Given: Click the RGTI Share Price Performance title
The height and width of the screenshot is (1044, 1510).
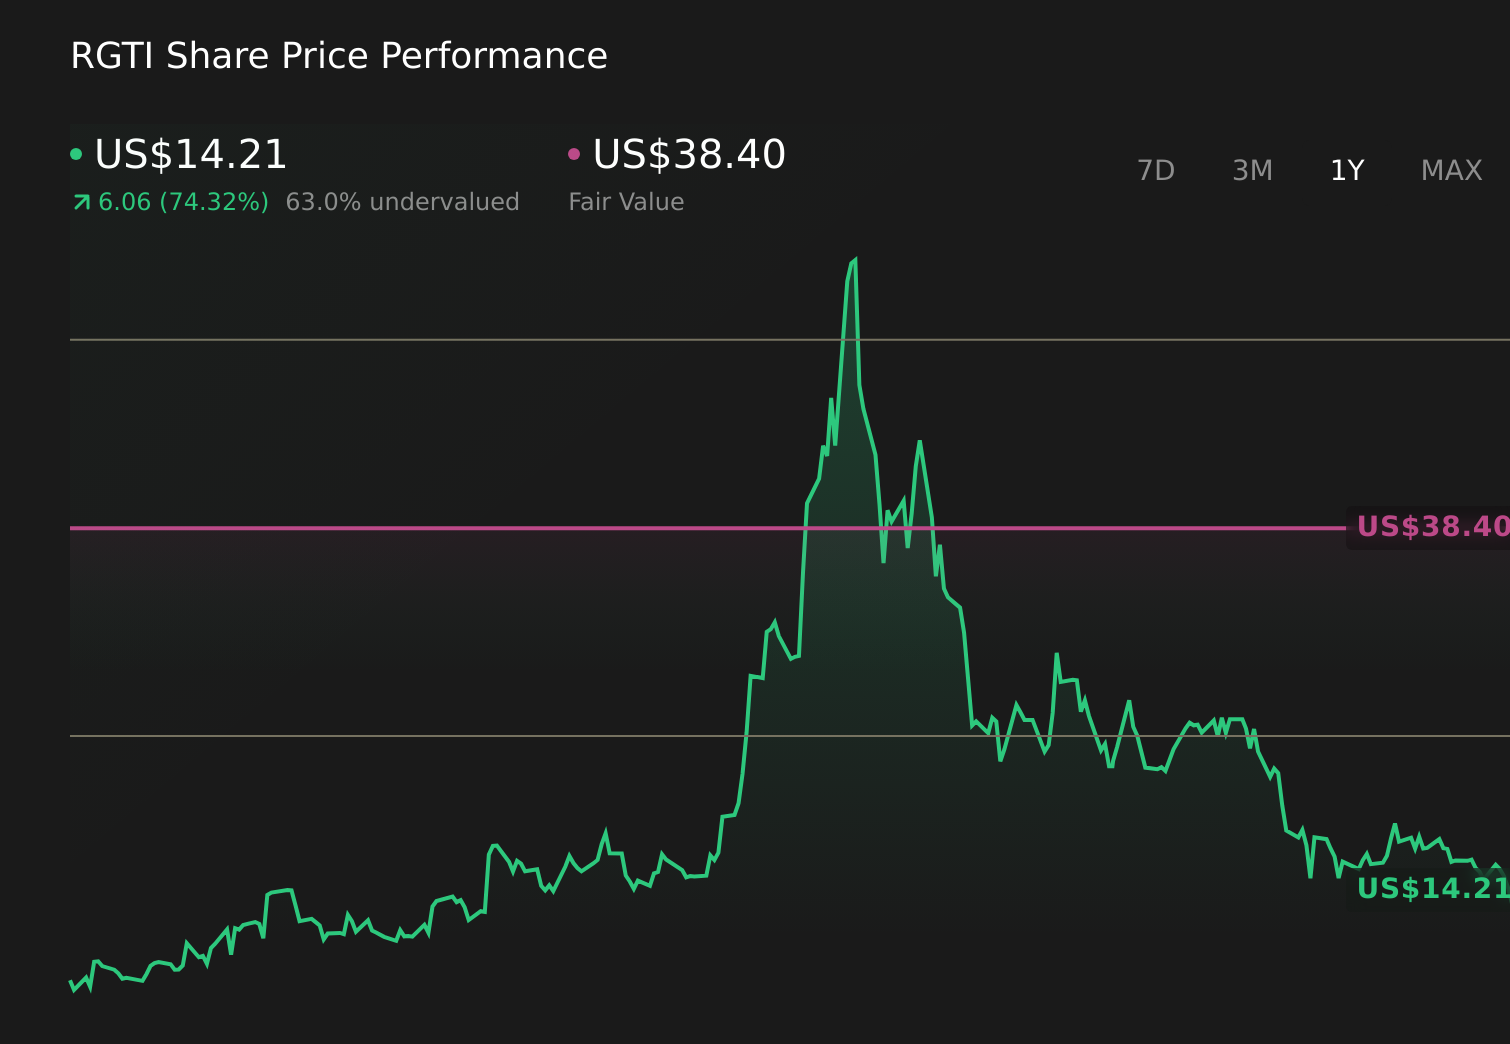Looking at the screenshot, I should (338, 56).
